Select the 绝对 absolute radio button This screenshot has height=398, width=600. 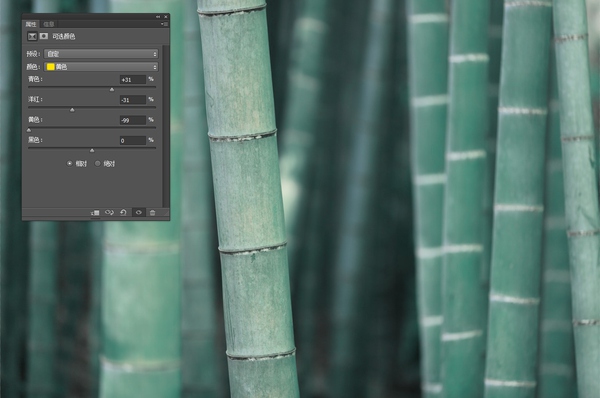coord(98,163)
